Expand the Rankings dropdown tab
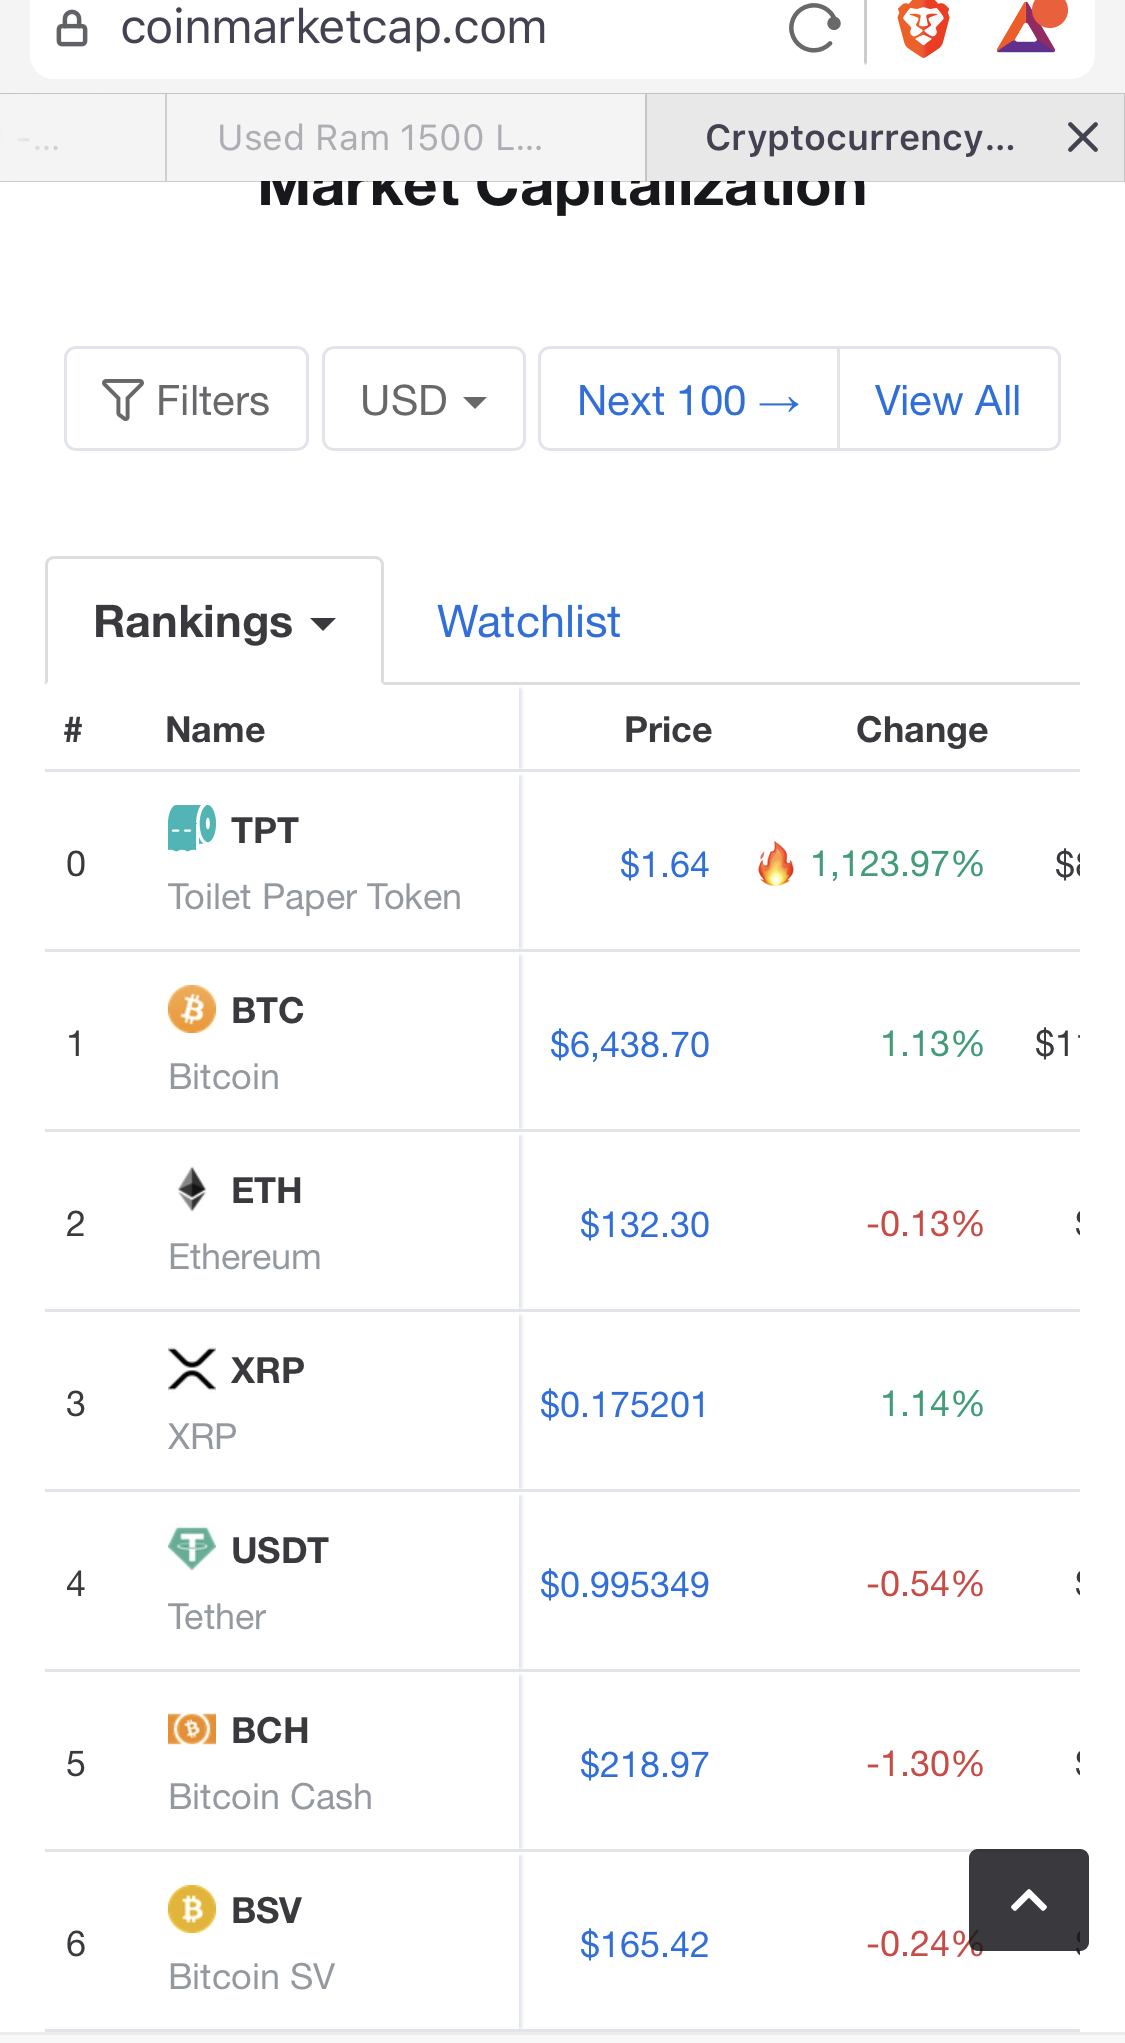This screenshot has height=2043, width=1125. [214, 621]
